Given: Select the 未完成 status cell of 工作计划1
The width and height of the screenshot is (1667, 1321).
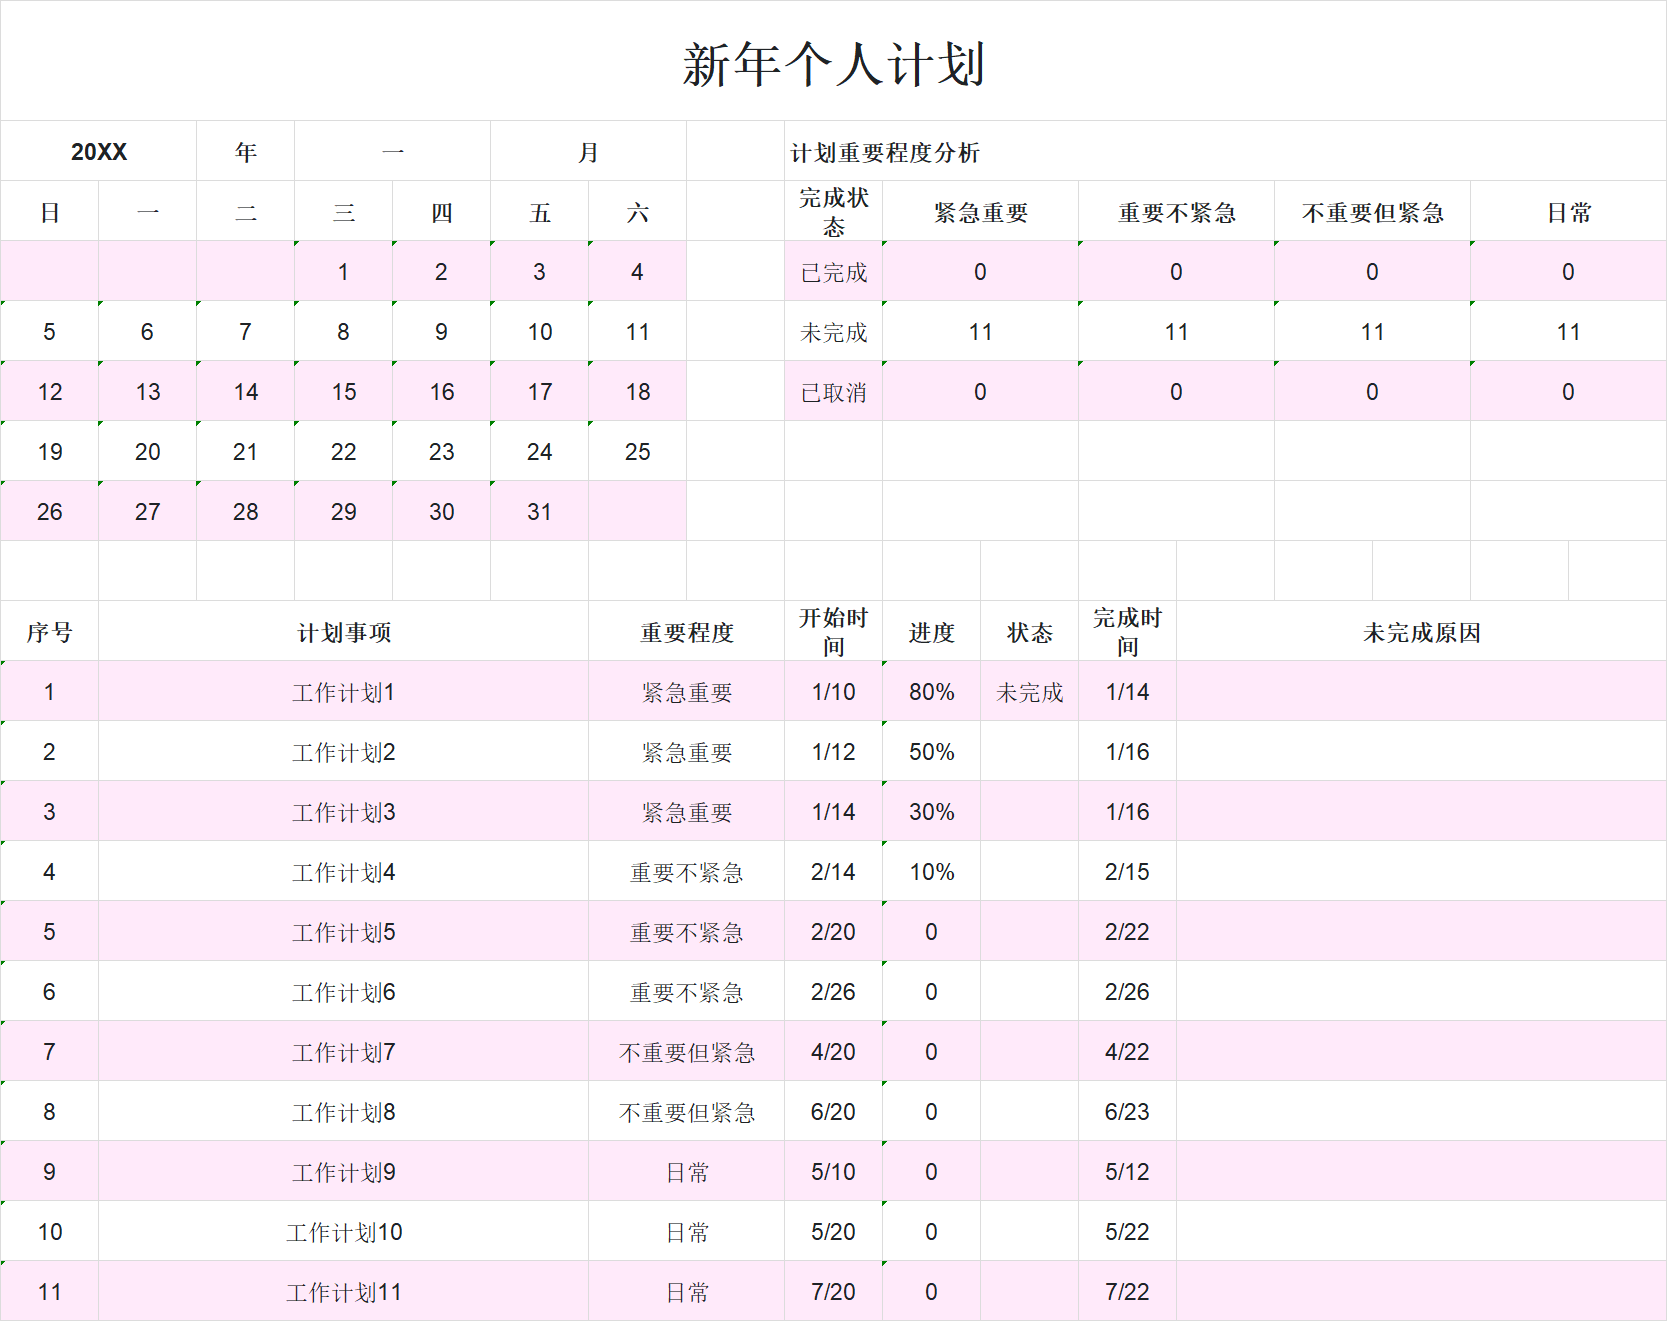Looking at the screenshot, I should click(x=1029, y=691).
